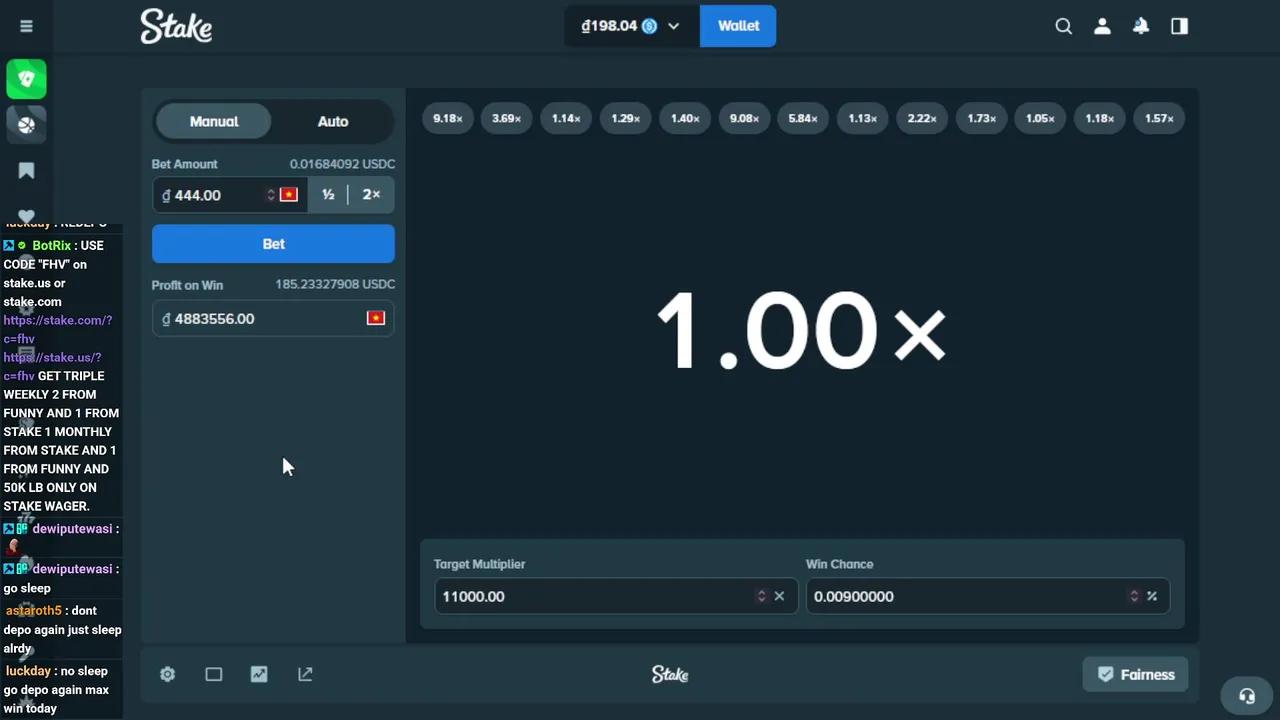Toggle the chat sidebar panel icon
The width and height of the screenshot is (1280, 720).
(x=1180, y=27)
